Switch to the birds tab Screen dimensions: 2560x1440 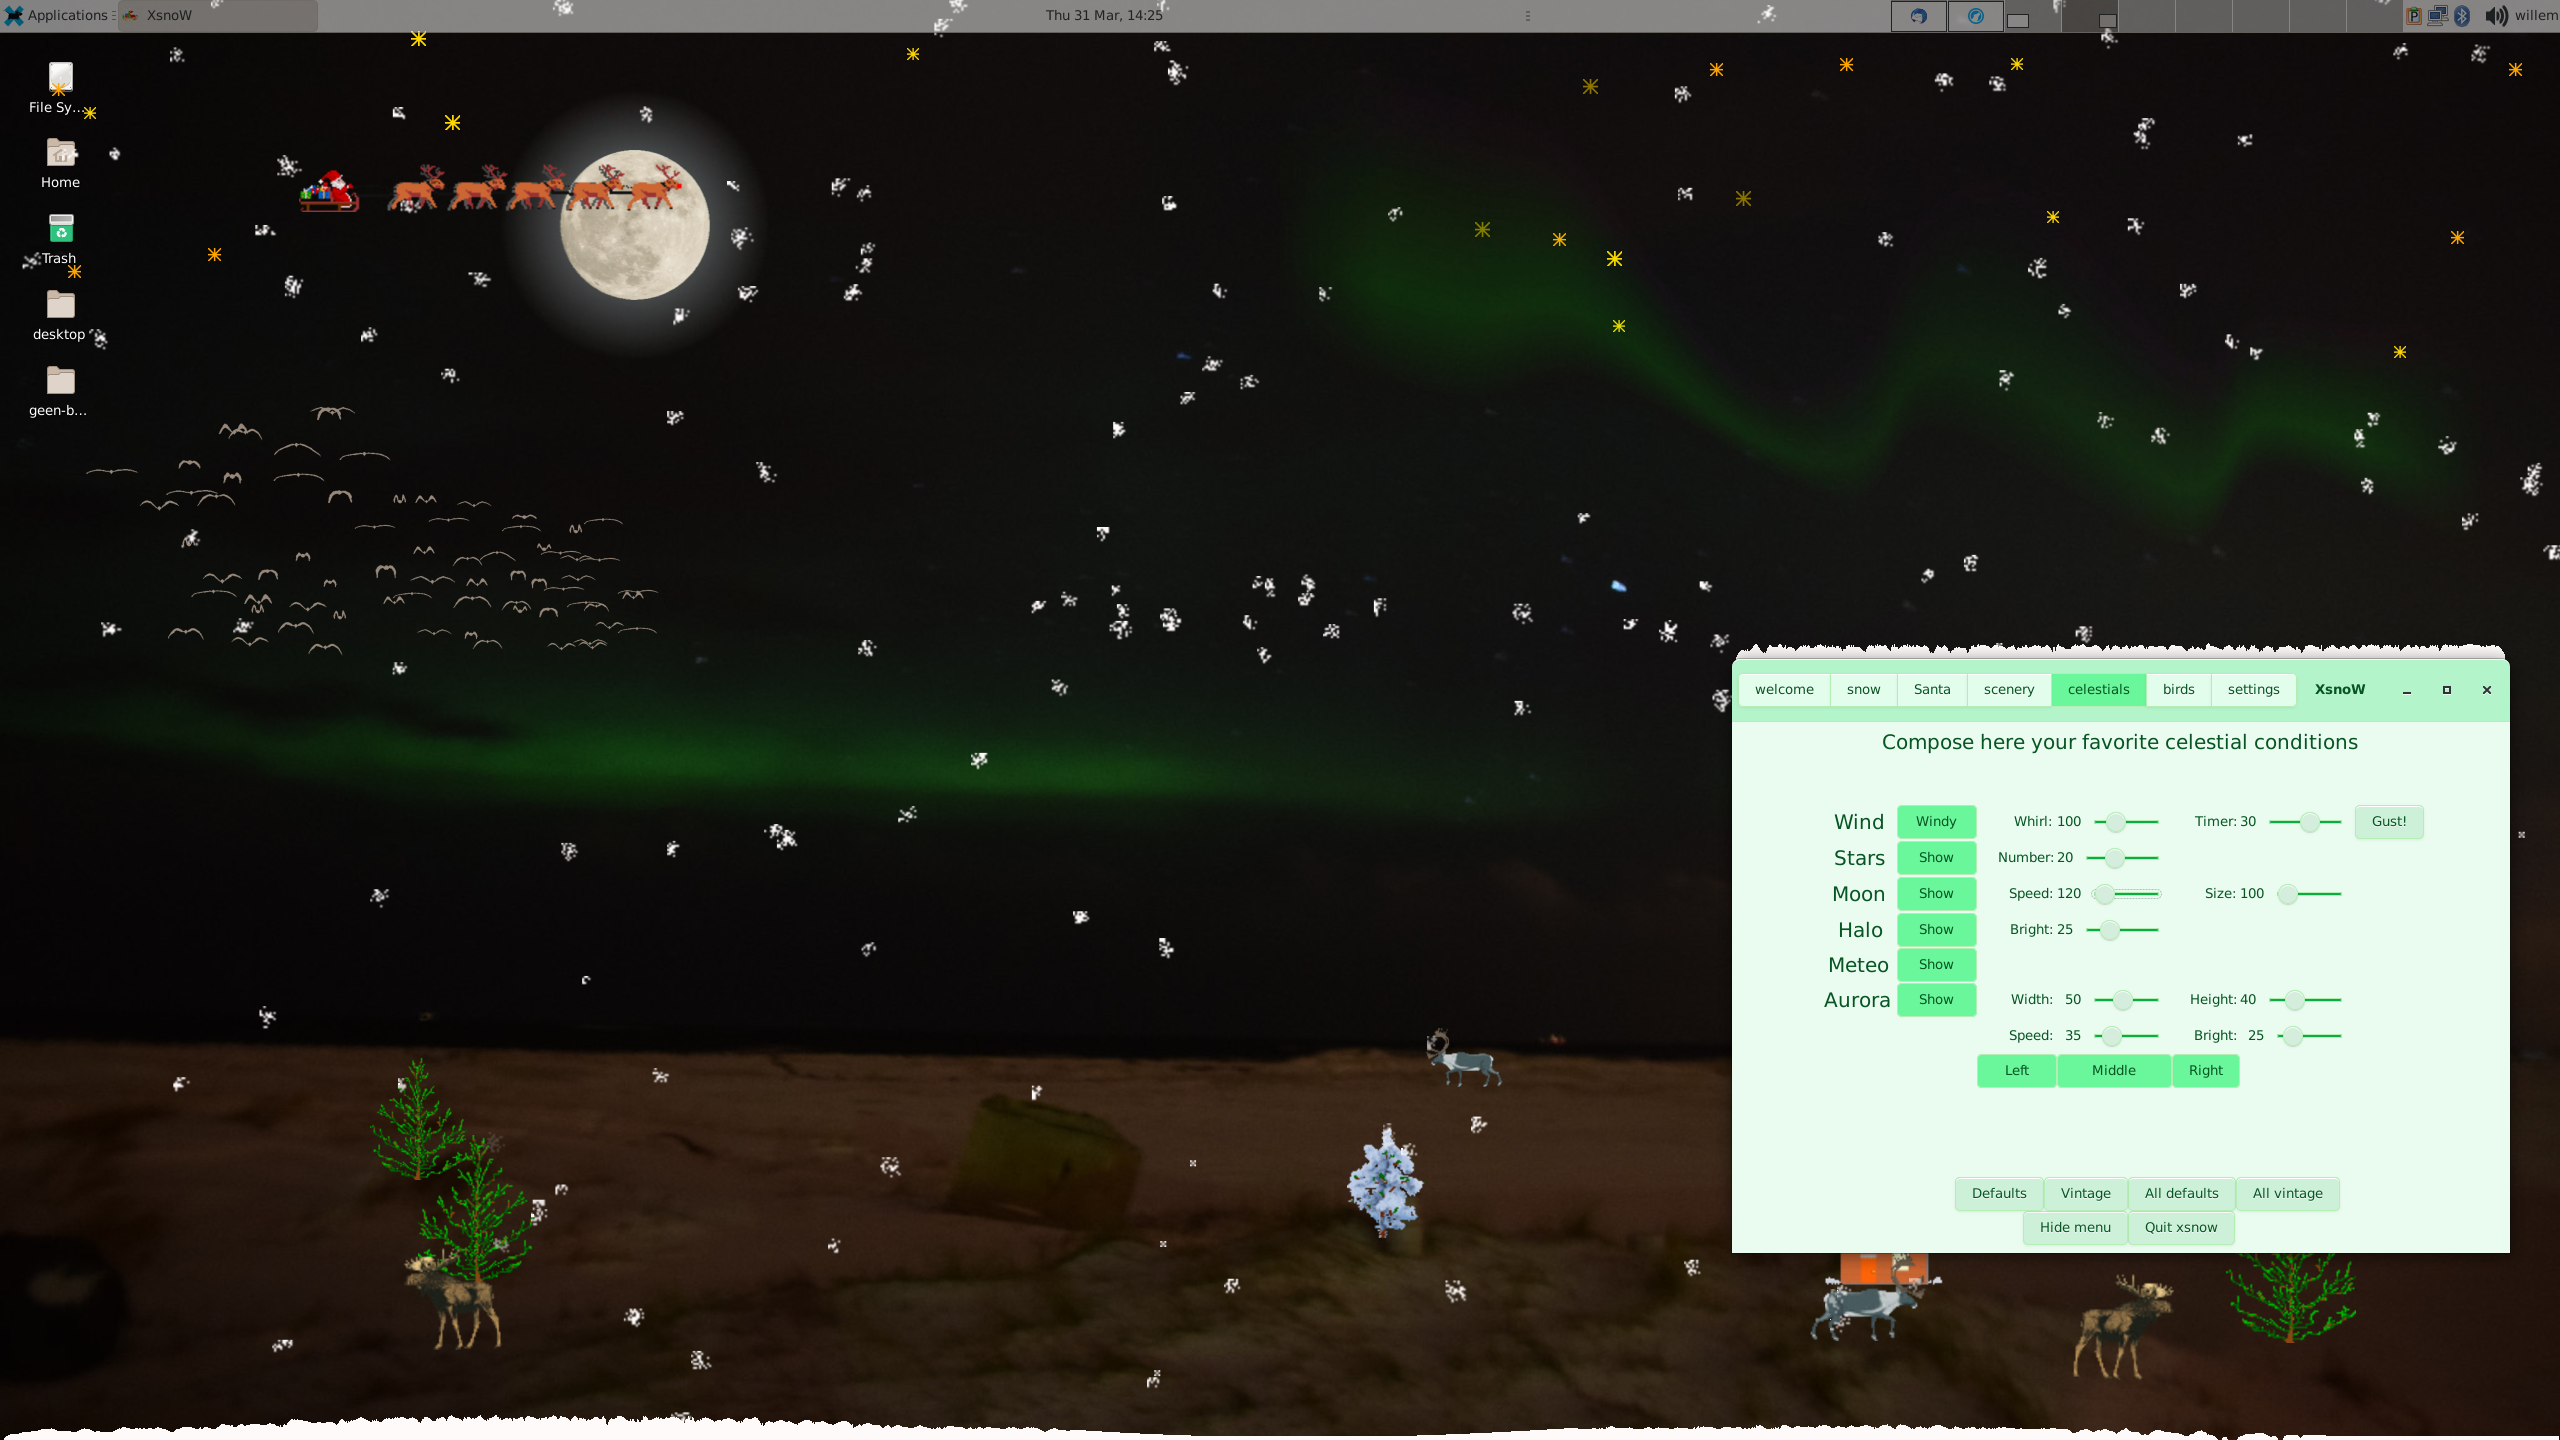click(x=2178, y=687)
